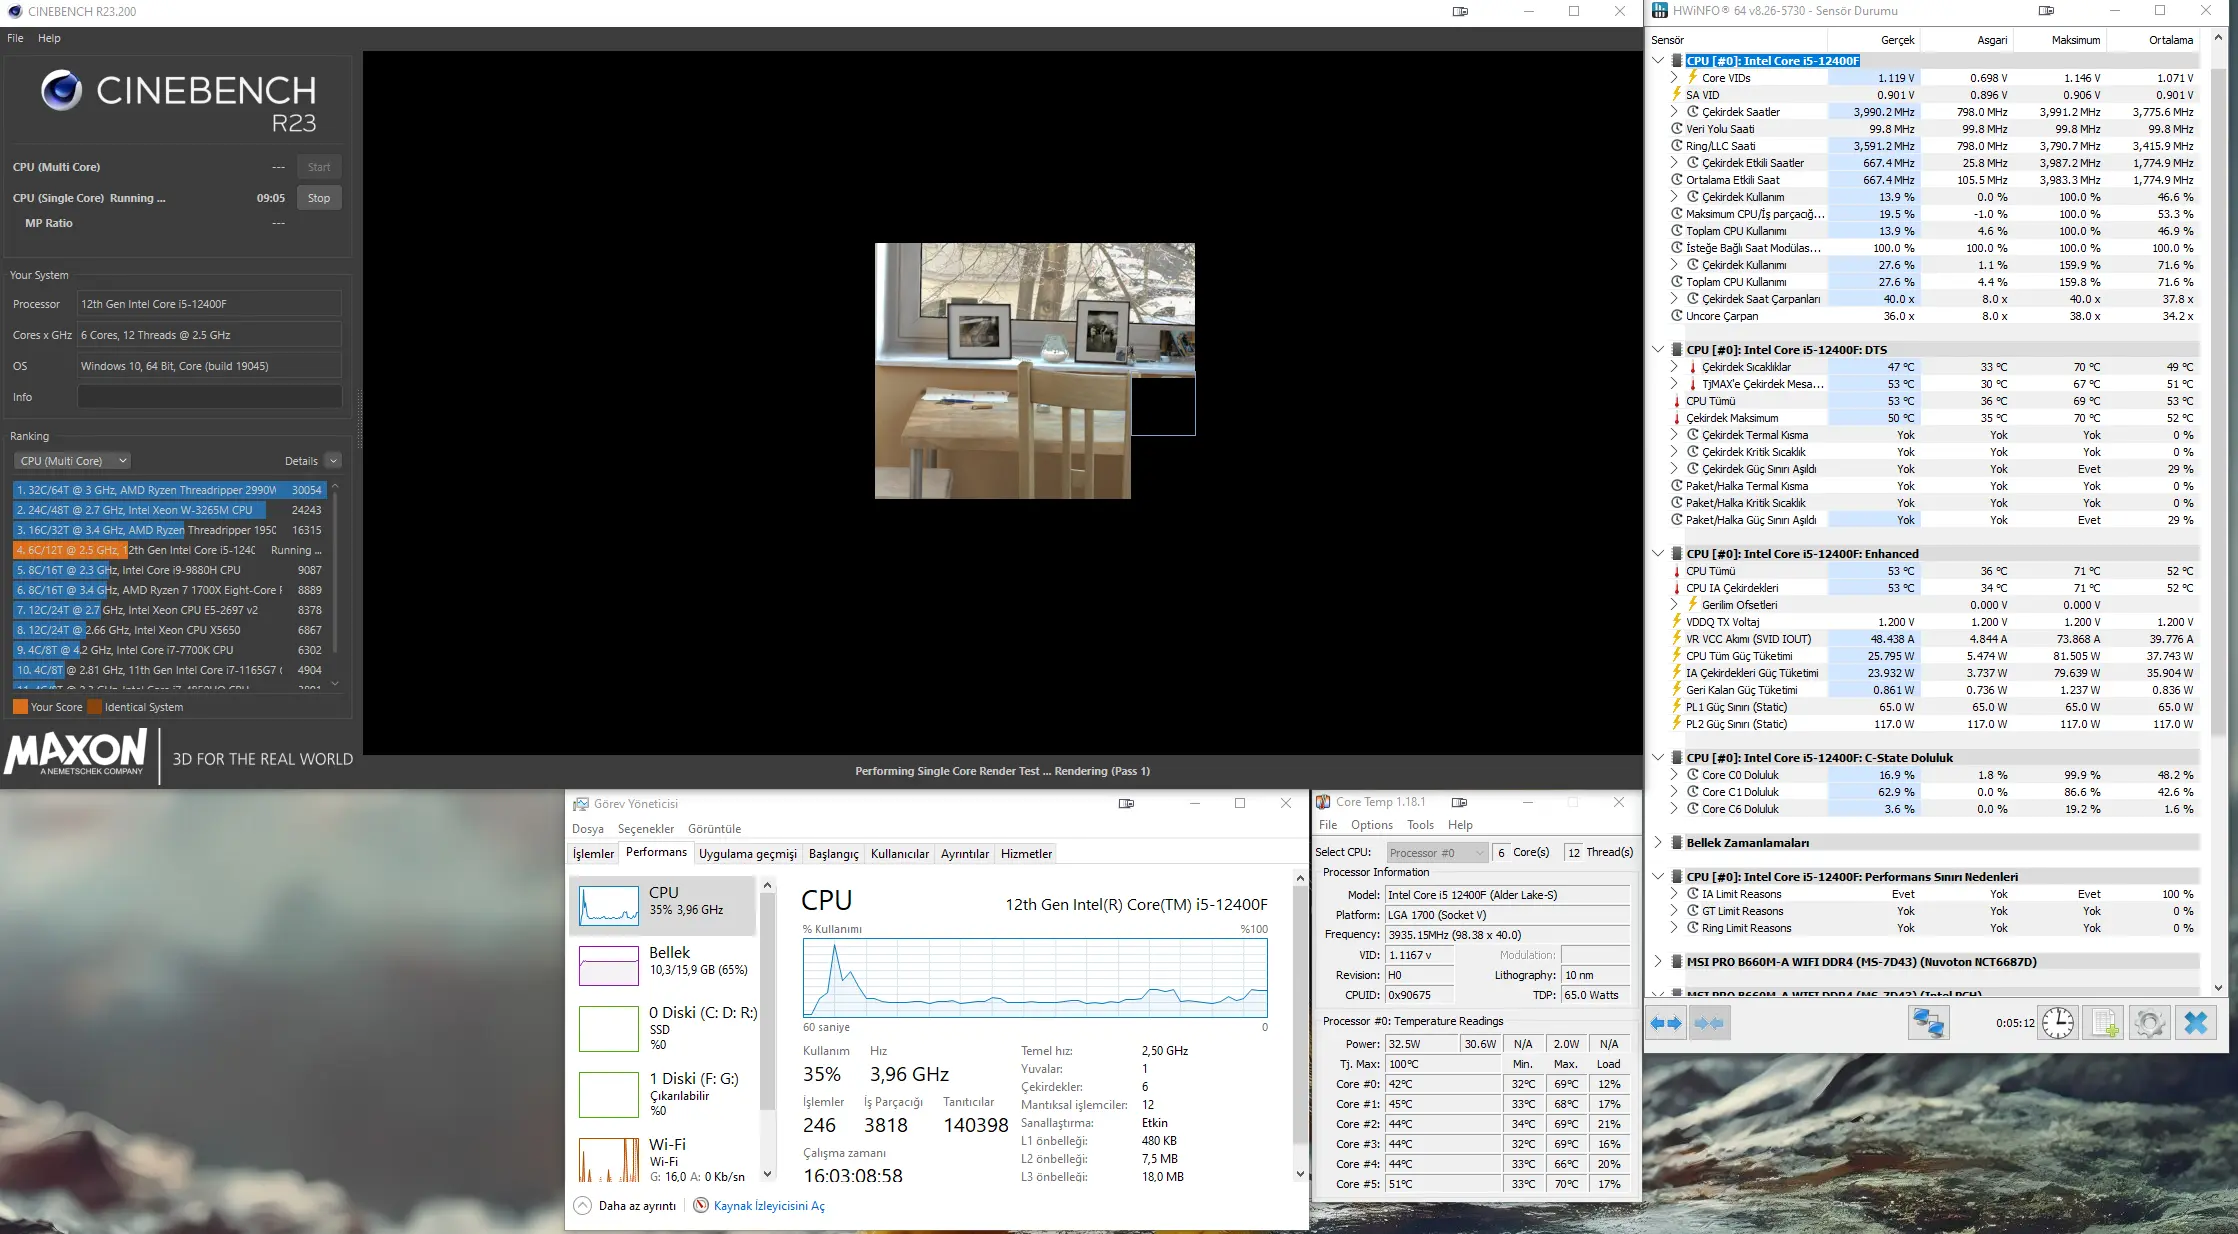Click HWiNFO logging sheet icon with plus
The image size is (2238, 1234).
2104,1023
